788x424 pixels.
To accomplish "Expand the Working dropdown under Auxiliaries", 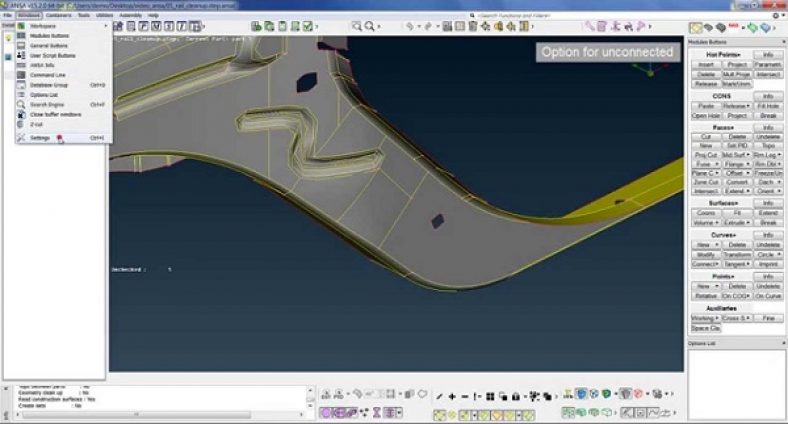I will [705, 318].
